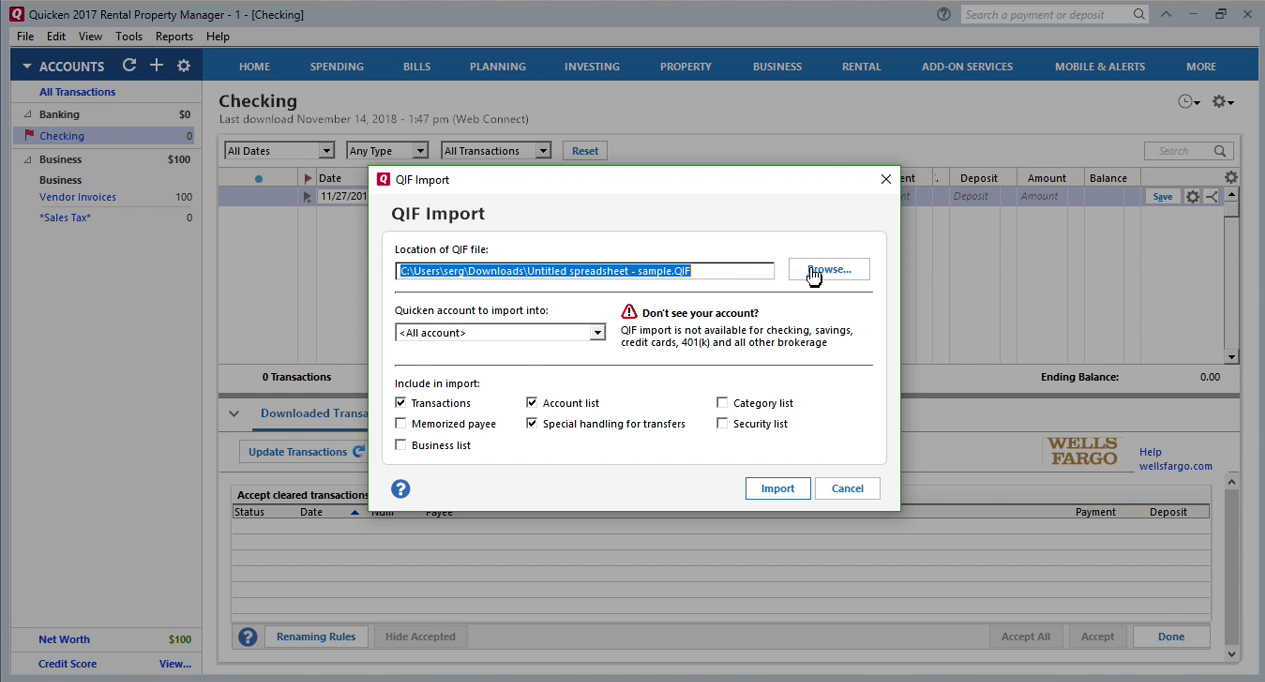Click the Reset filter button
Viewport: 1265px width, 682px height.
coord(585,151)
